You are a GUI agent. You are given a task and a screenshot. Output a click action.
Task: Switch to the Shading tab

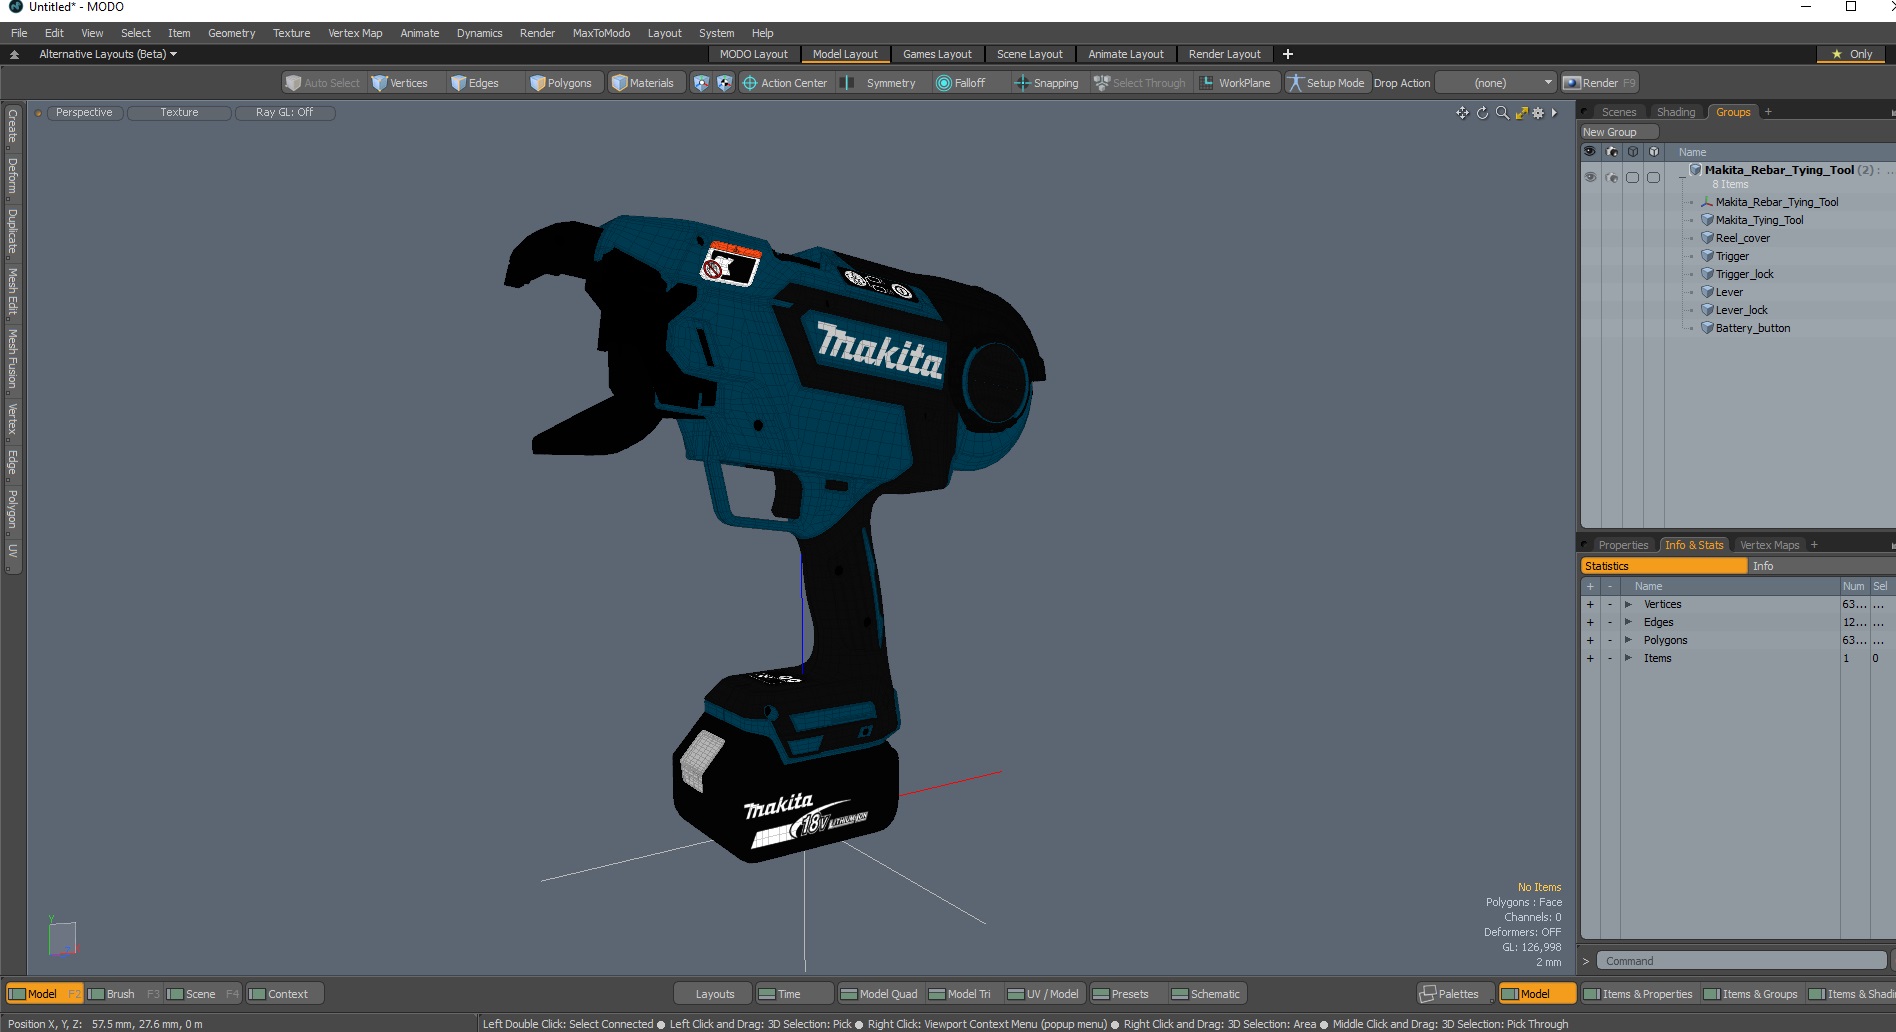click(x=1676, y=112)
